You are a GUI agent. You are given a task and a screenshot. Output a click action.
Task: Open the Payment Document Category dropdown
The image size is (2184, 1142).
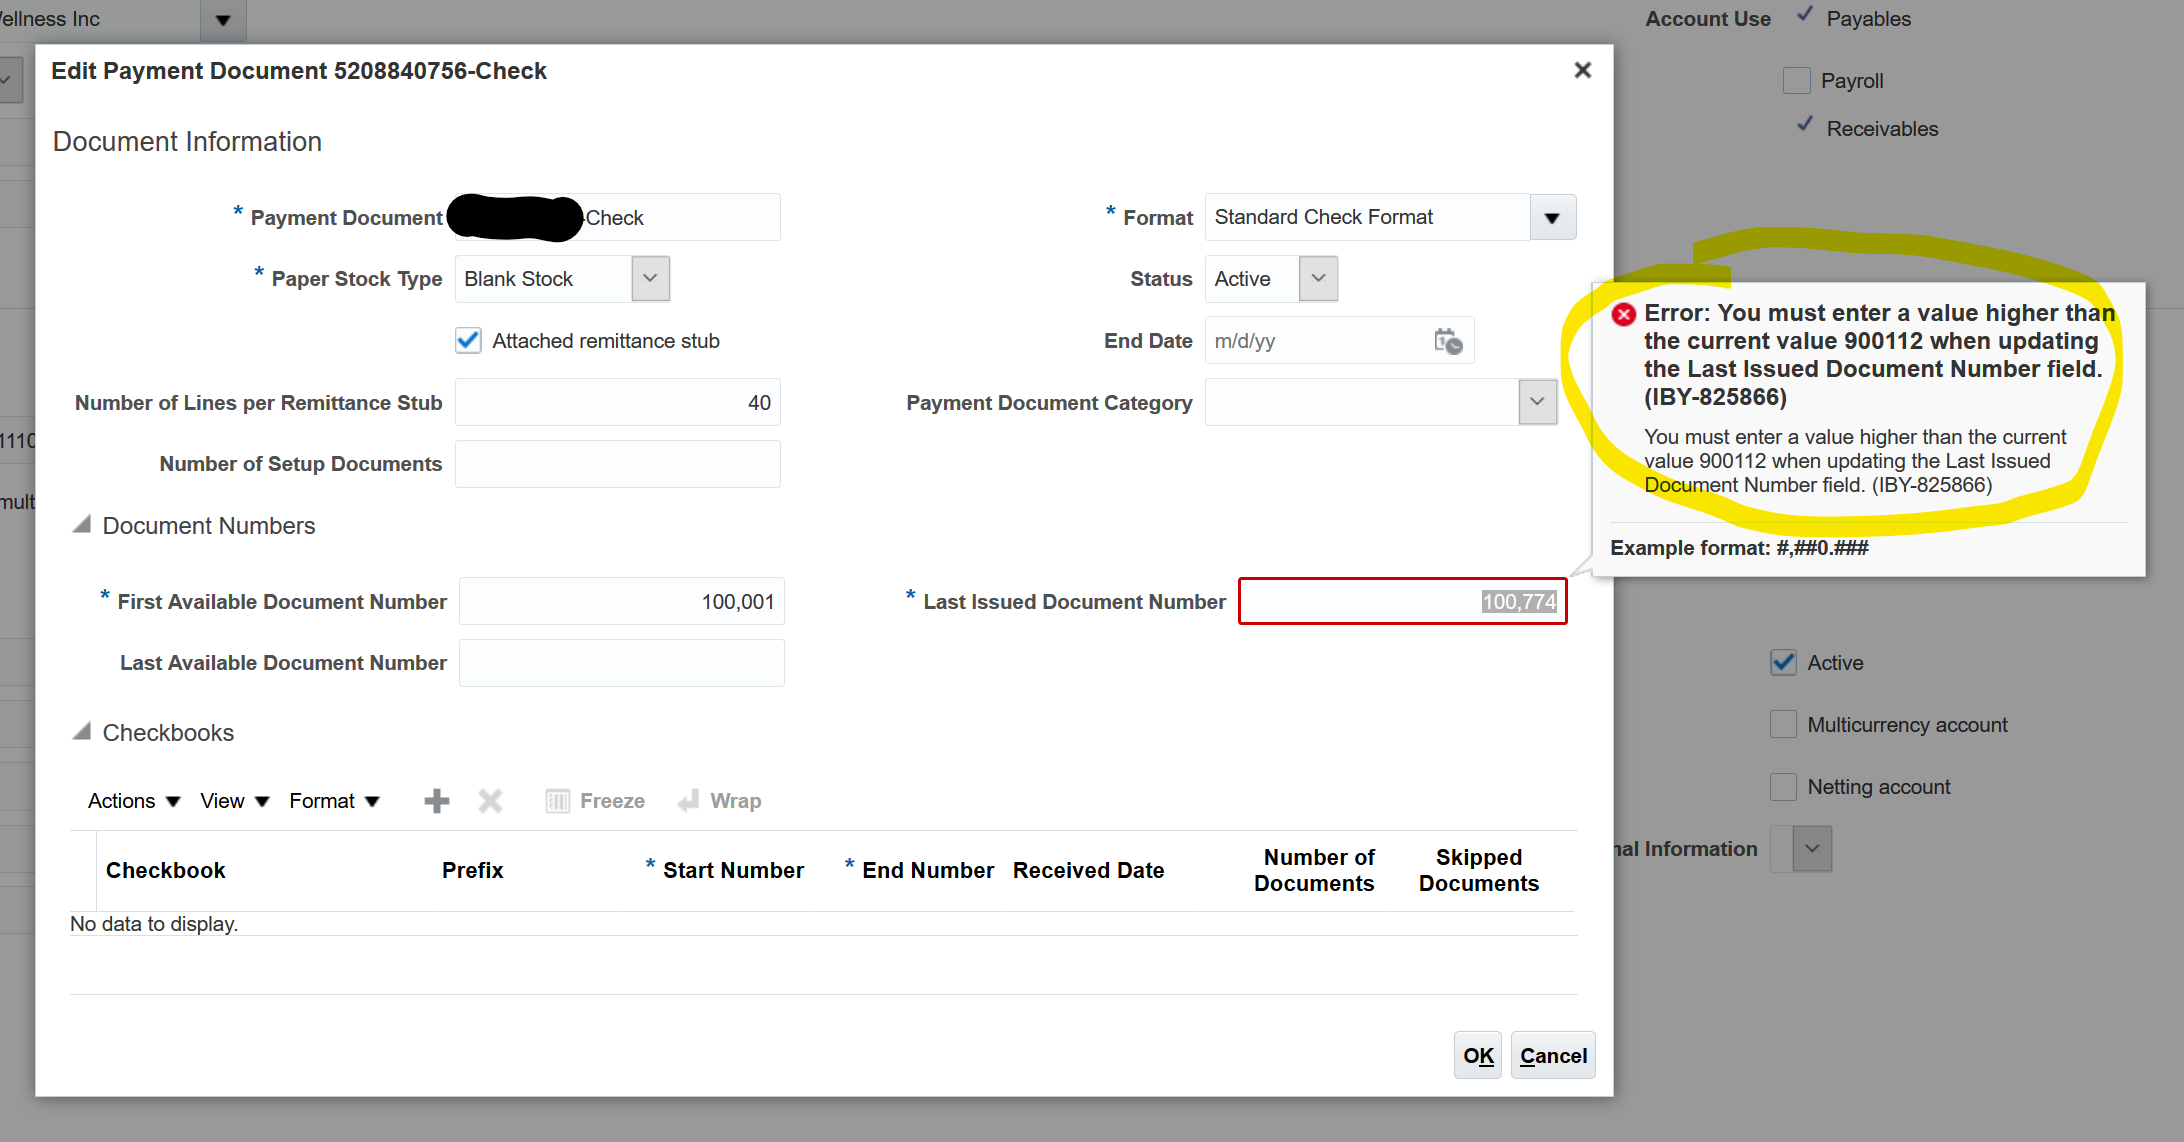click(x=1537, y=402)
